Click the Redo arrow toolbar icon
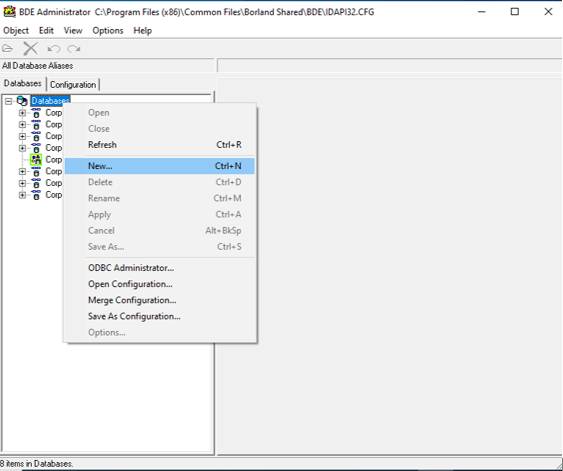Image resolution: width=563 pixels, height=471 pixels. coord(74,48)
